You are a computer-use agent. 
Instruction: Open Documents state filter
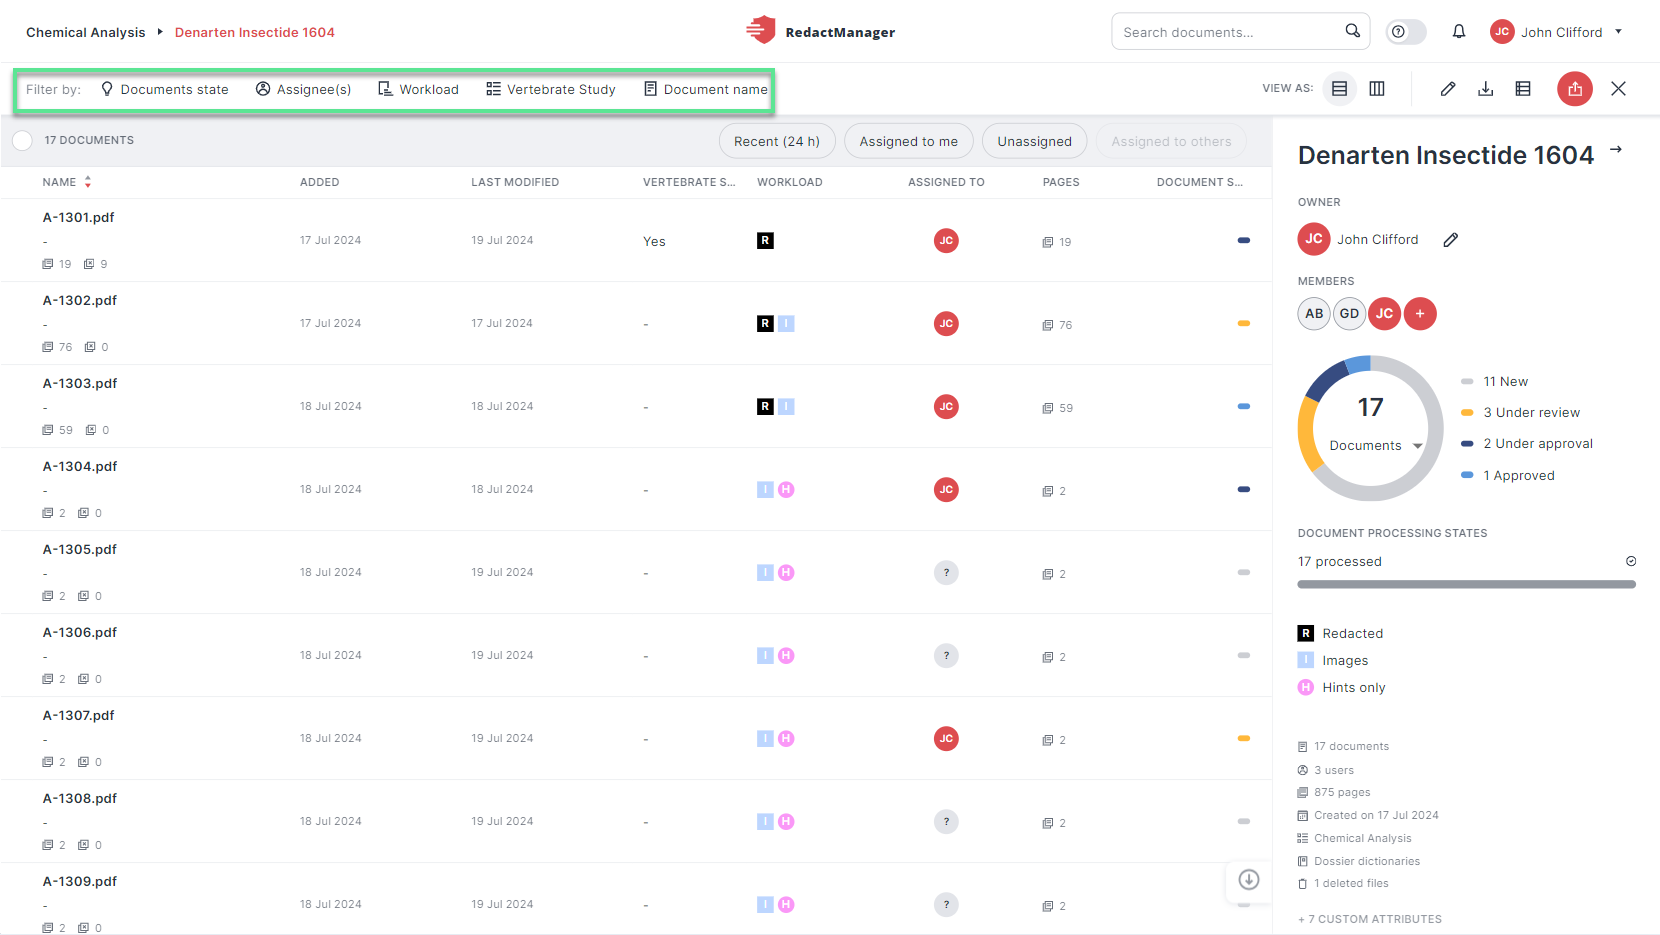tap(165, 89)
